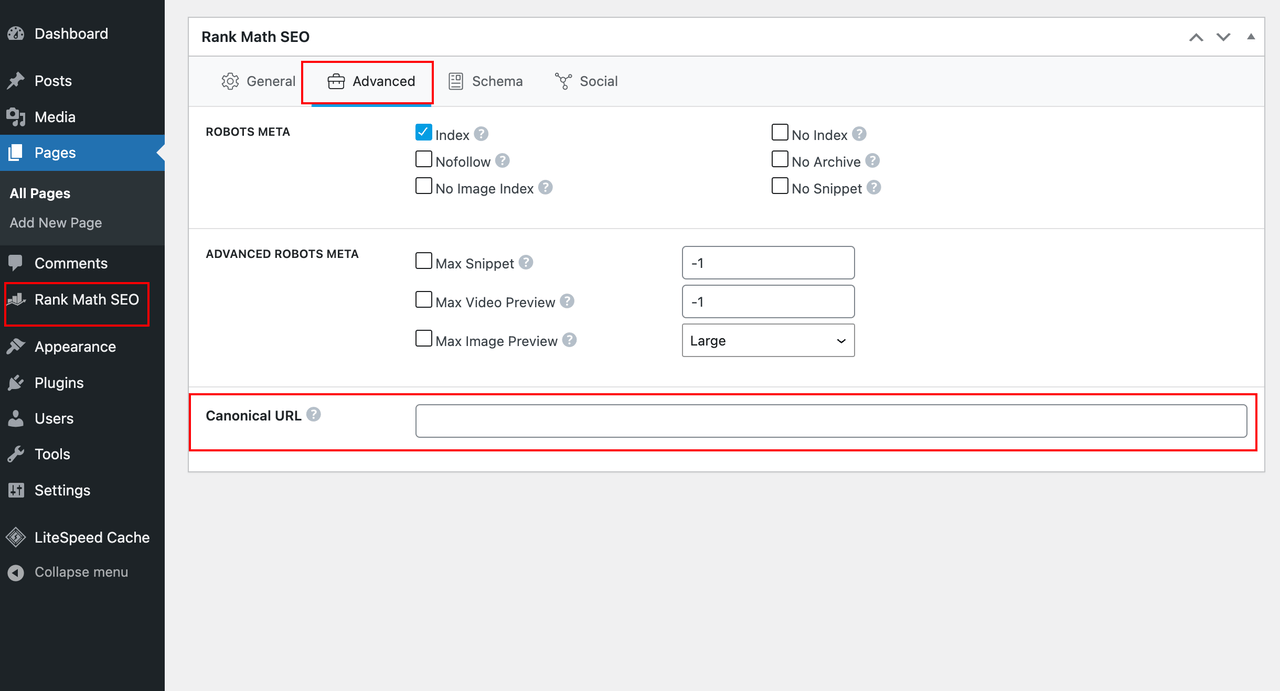The height and width of the screenshot is (691, 1280).
Task: Enable the No Image Index checkbox
Action: click(424, 187)
